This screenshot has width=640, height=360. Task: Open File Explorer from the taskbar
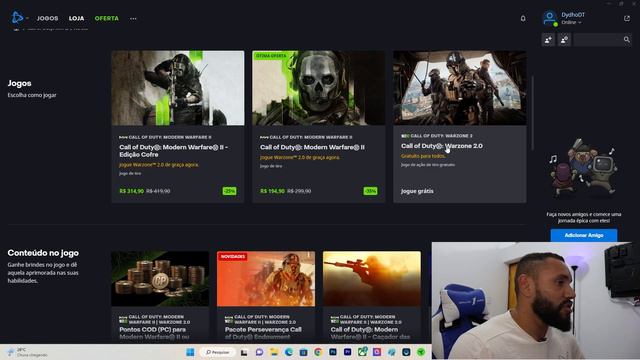click(x=274, y=352)
